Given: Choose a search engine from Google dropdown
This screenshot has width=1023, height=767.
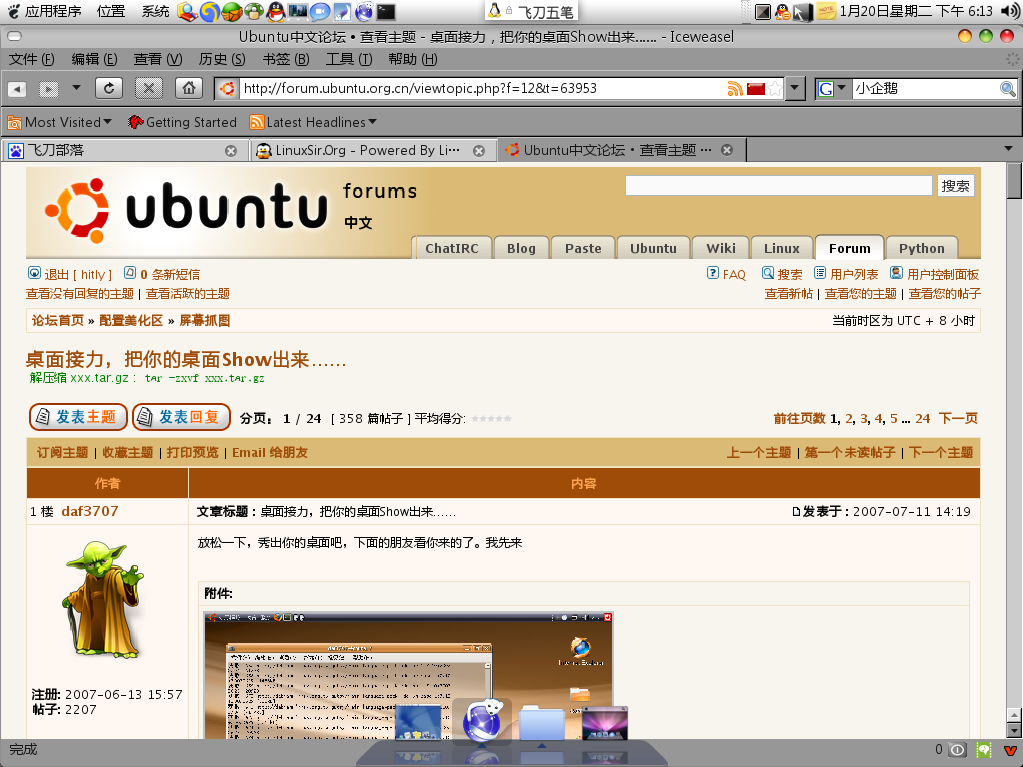Looking at the screenshot, I should (832, 88).
